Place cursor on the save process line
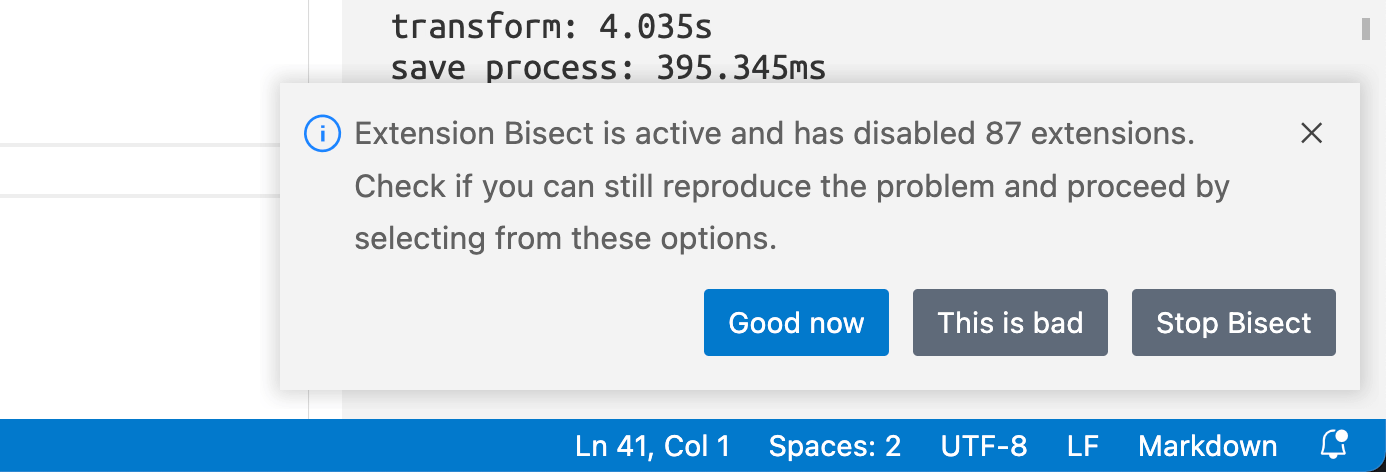This screenshot has height=472, width=1386. click(608, 68)
